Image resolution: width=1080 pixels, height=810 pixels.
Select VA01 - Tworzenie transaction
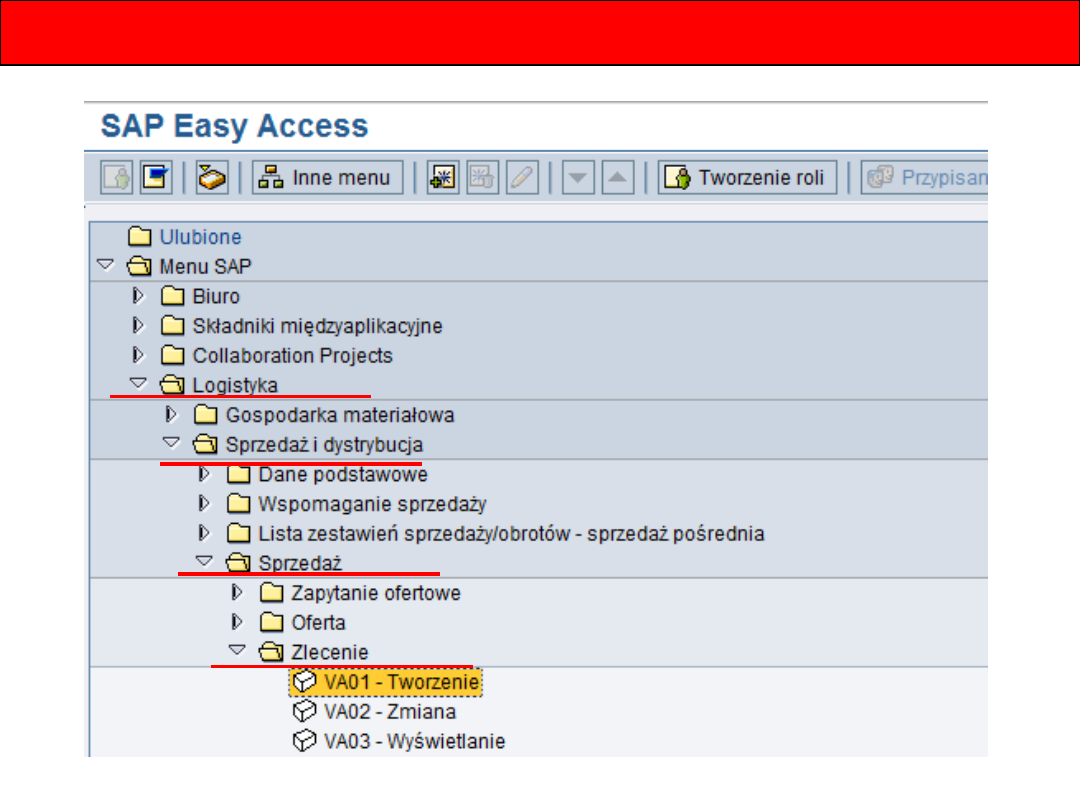click(402, 682)
